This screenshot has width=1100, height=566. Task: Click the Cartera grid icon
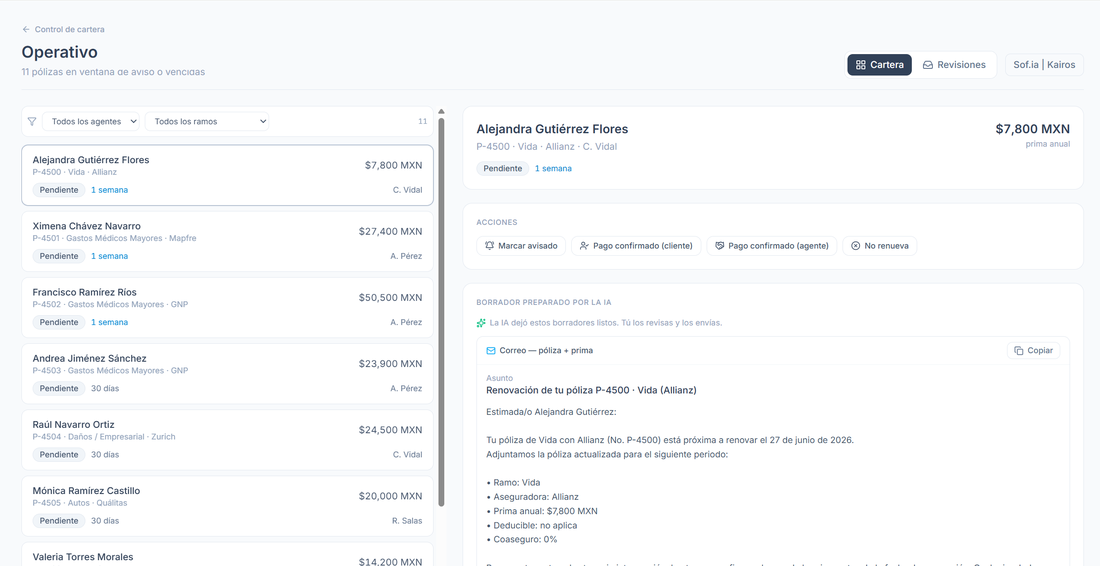point(861,65)
